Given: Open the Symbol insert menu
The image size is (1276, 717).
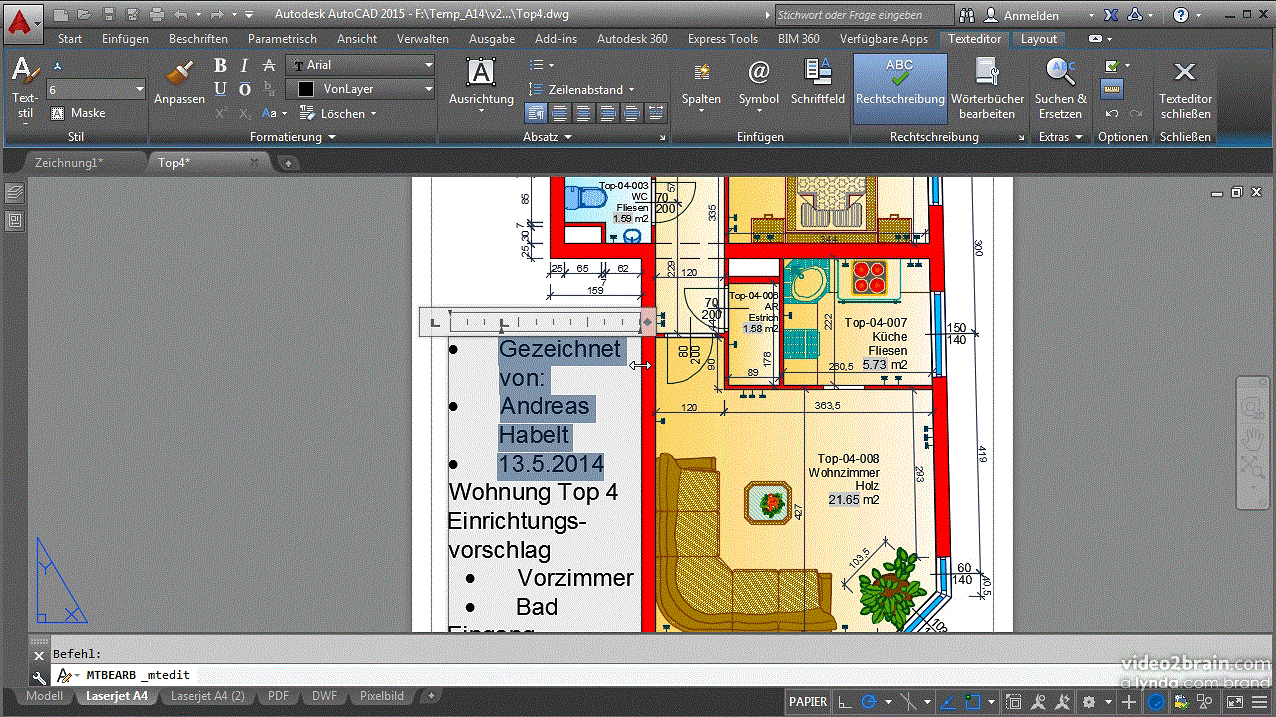Looking at the screenshot, I should point(759,84).
